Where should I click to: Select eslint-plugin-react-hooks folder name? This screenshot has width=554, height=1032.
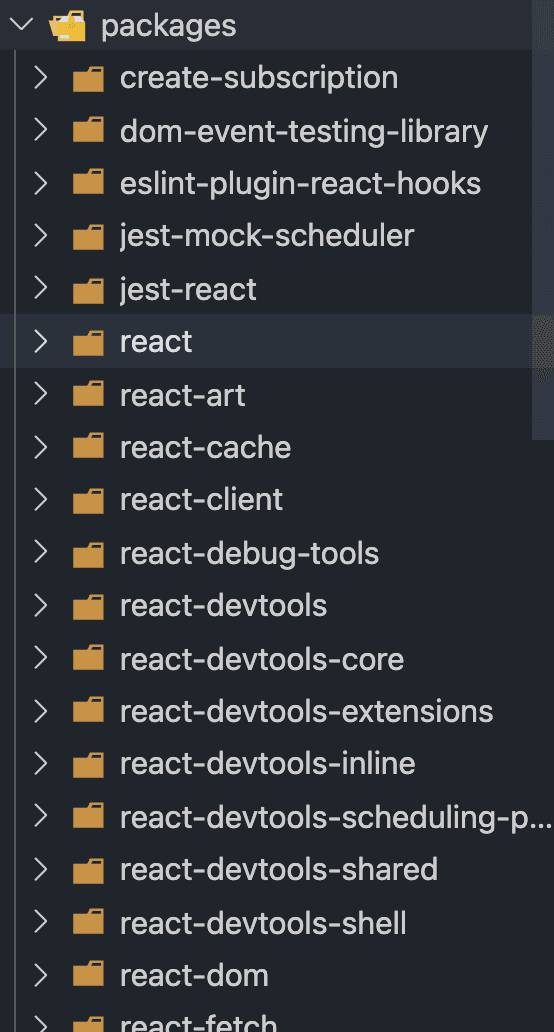click(301, 184)
